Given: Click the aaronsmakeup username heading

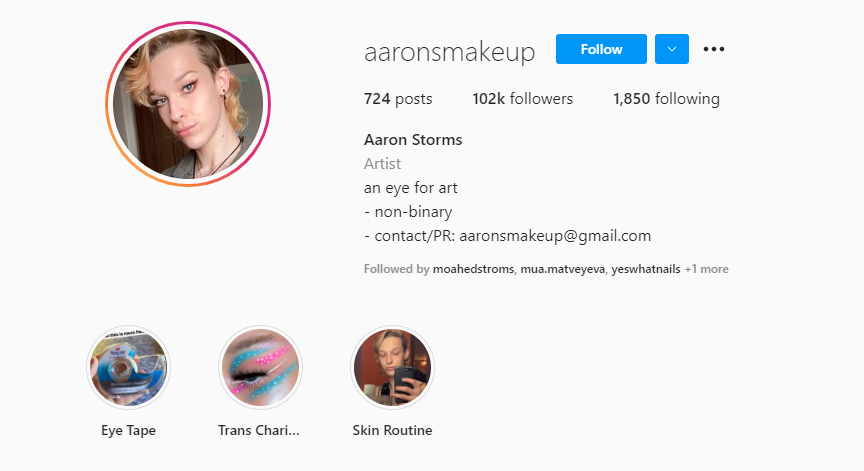Looking at the screenshot, I should pyautogui.click(x=450, y=52).
